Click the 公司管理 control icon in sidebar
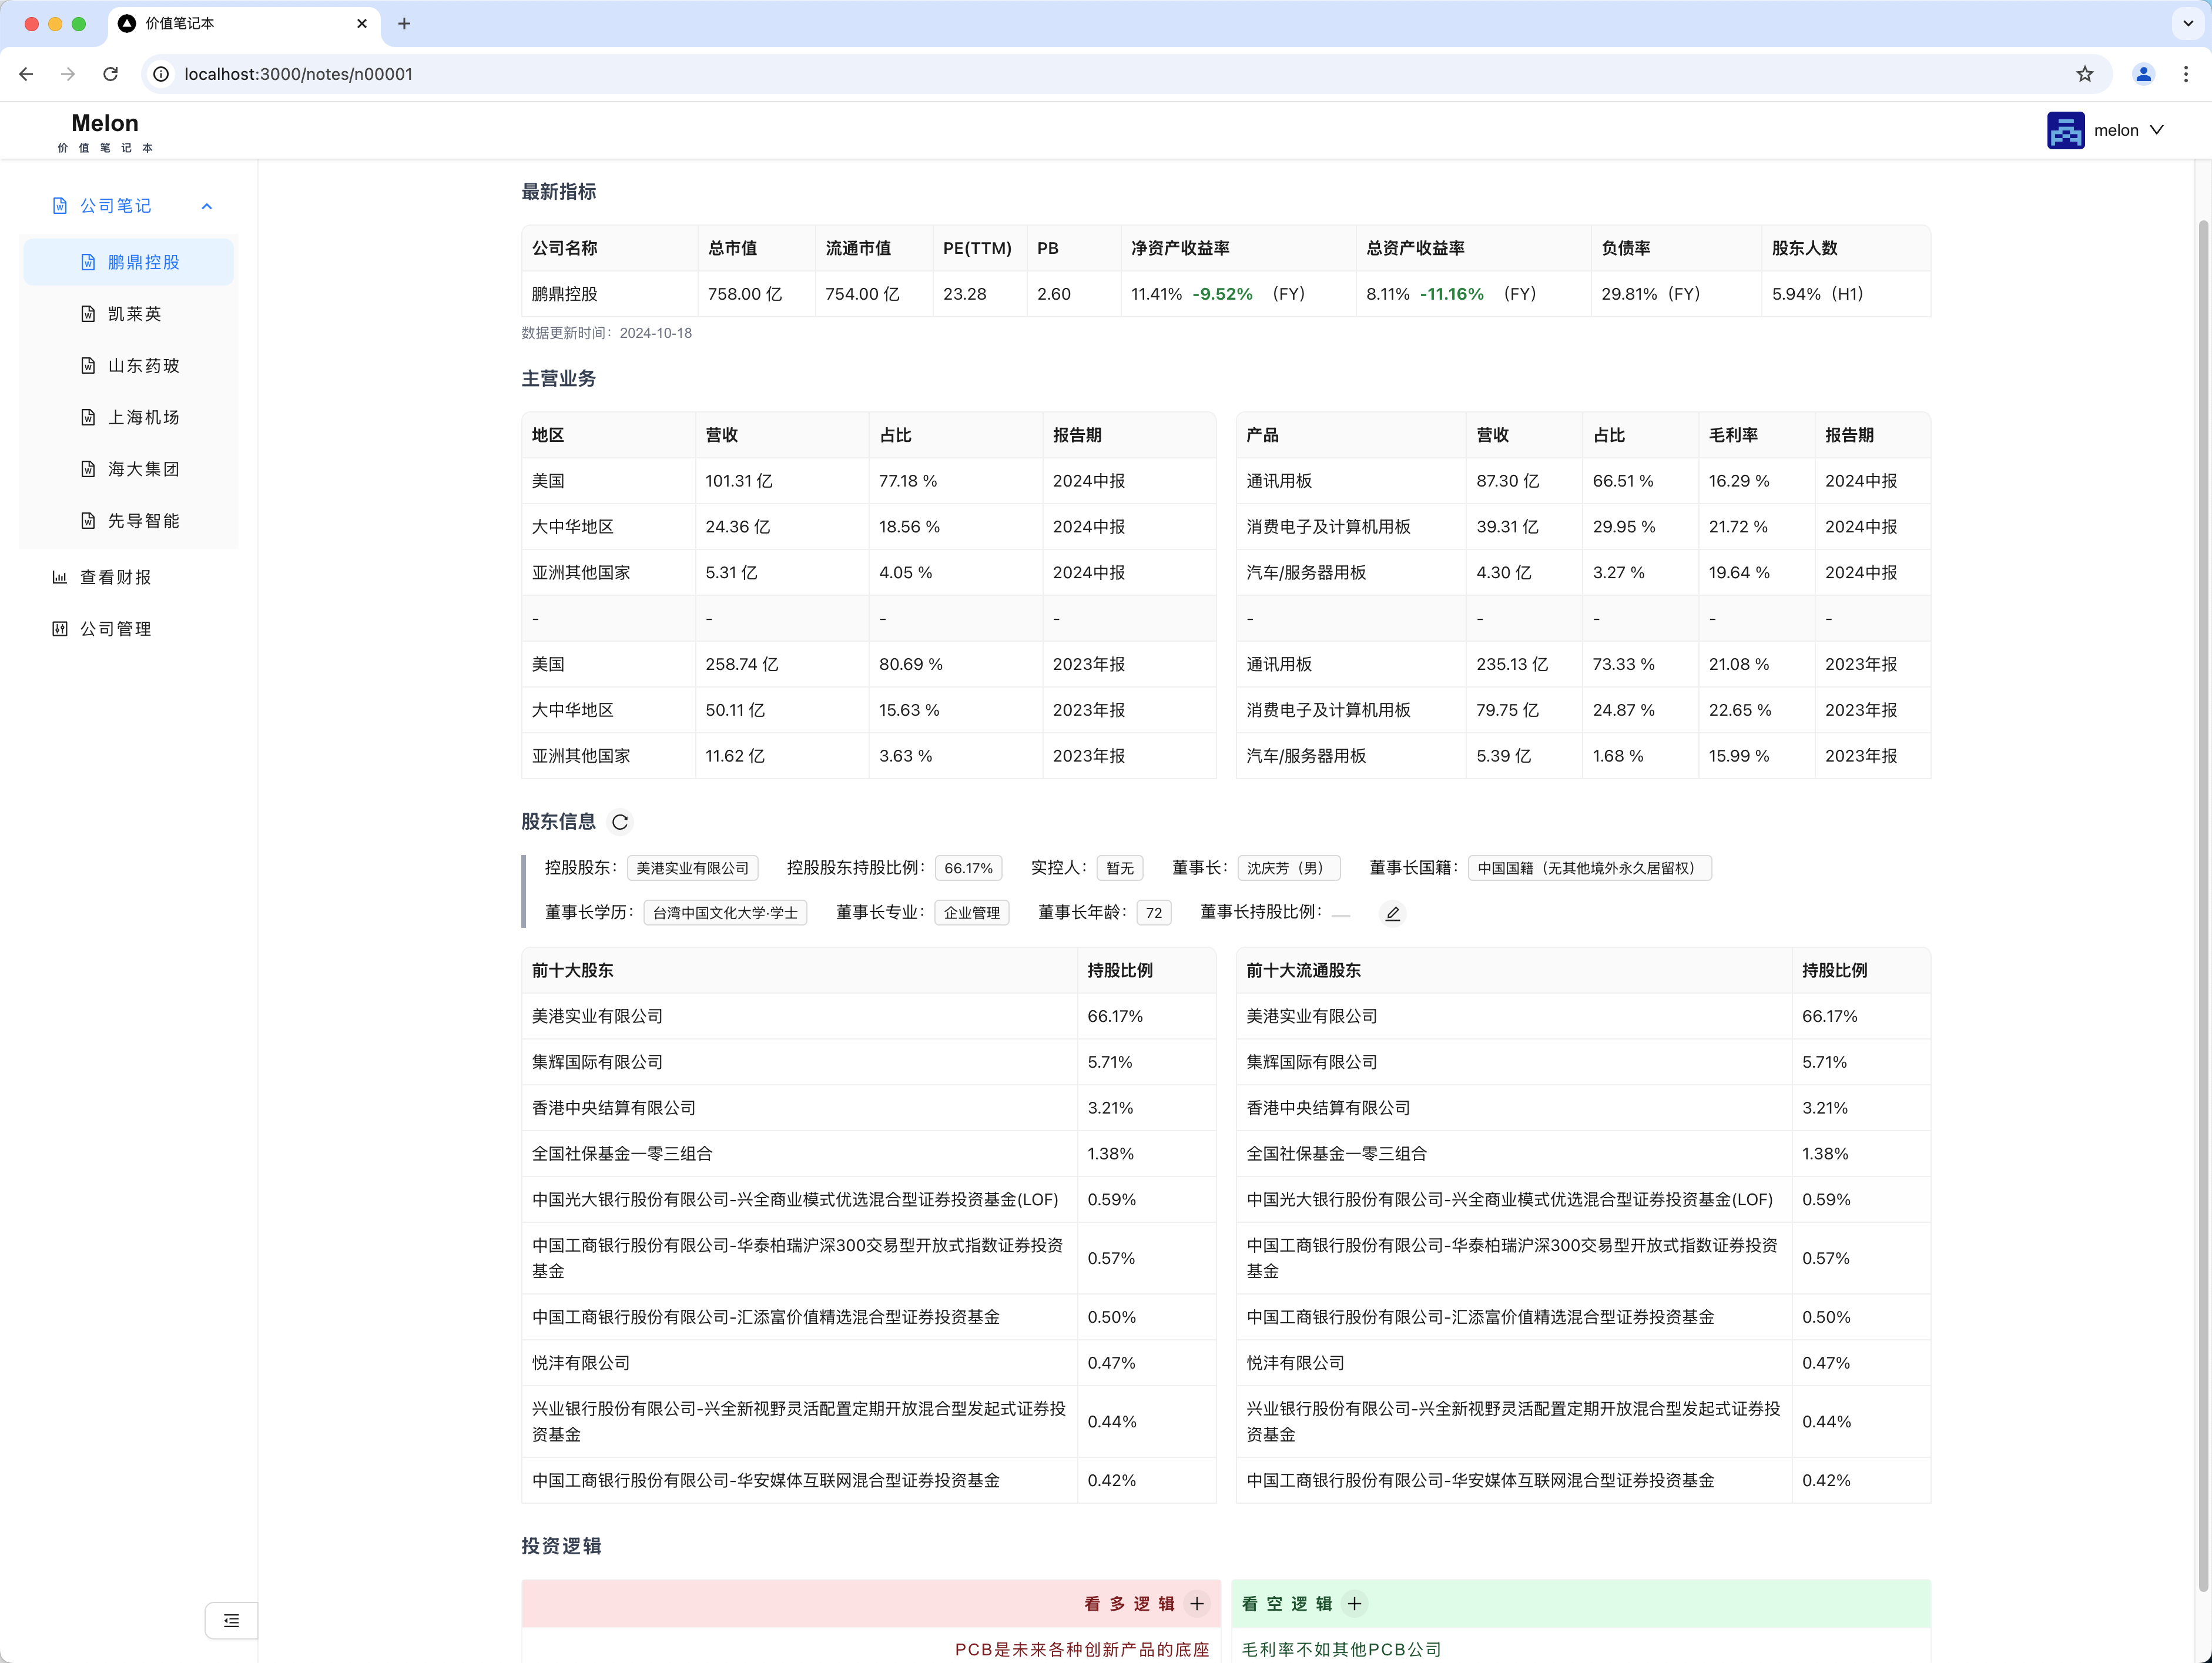 [60, 629]
